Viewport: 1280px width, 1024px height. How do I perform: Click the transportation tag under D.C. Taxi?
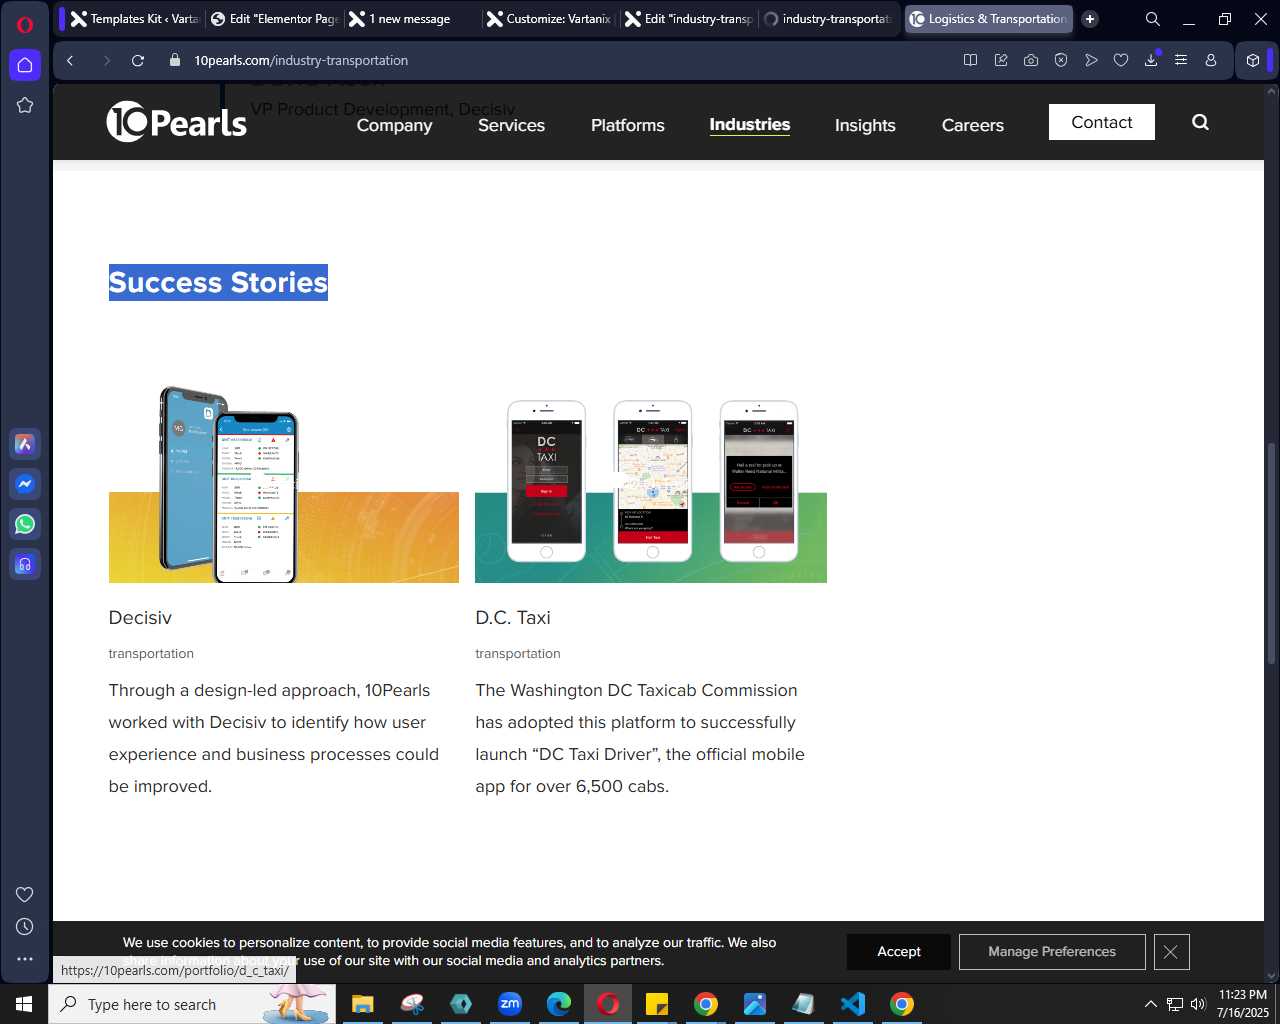pos(518,654)
